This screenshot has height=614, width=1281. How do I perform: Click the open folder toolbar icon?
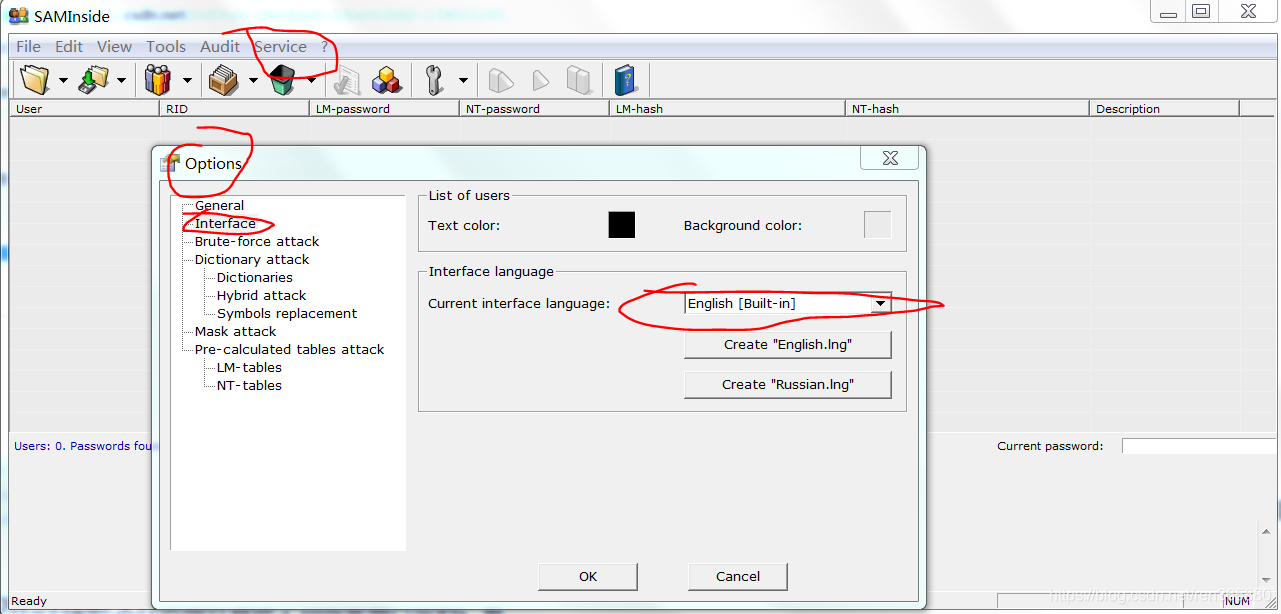click(35, 80)
